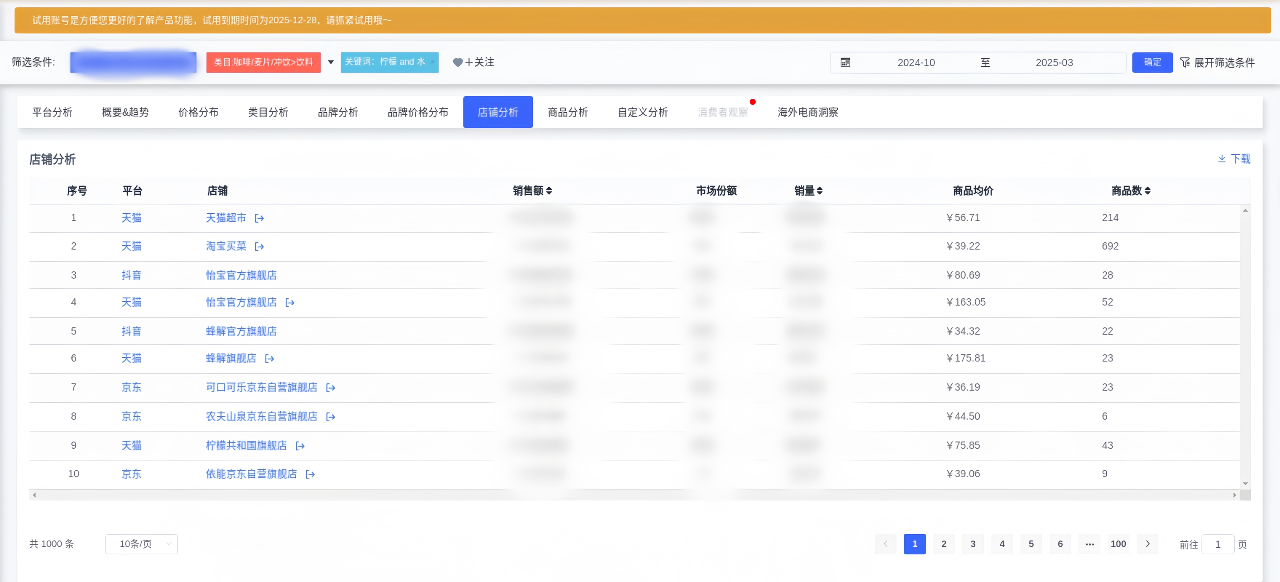Click the calendar icon in date range
This screenshot has width=1280, height=582.
point(845,62)
